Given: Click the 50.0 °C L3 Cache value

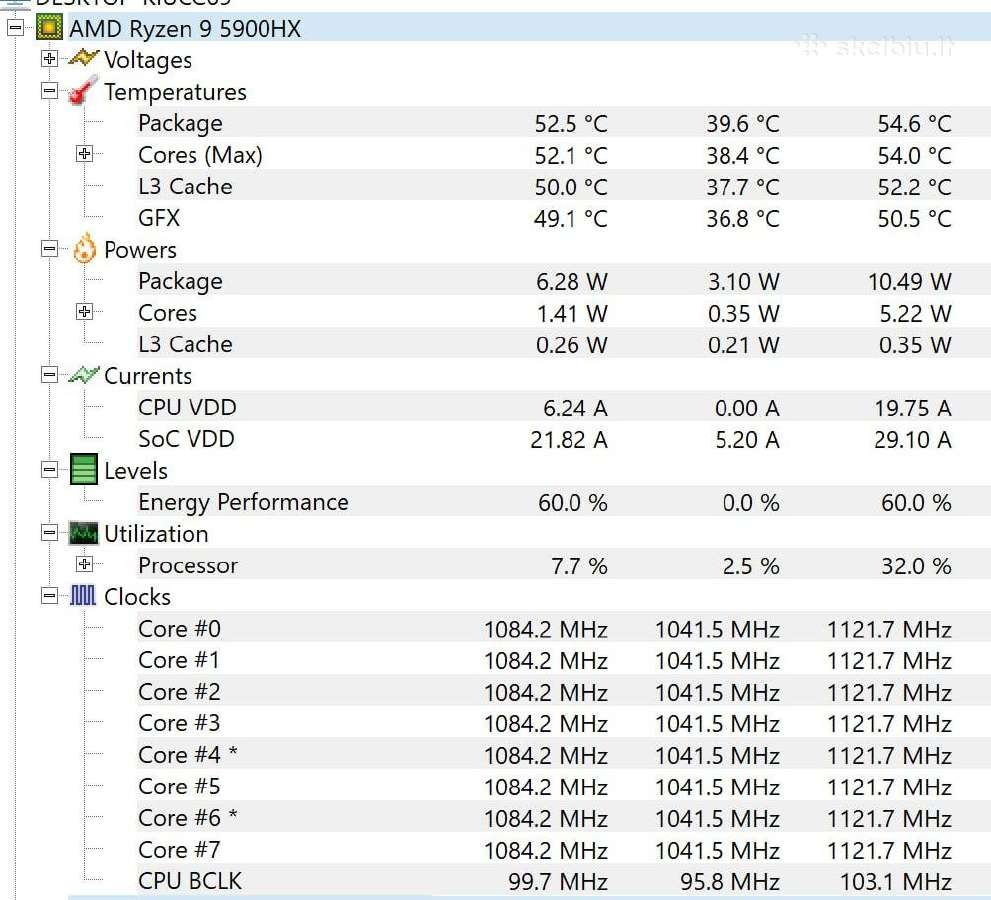Looking at the screenshot, I should (x=571, y=187).
